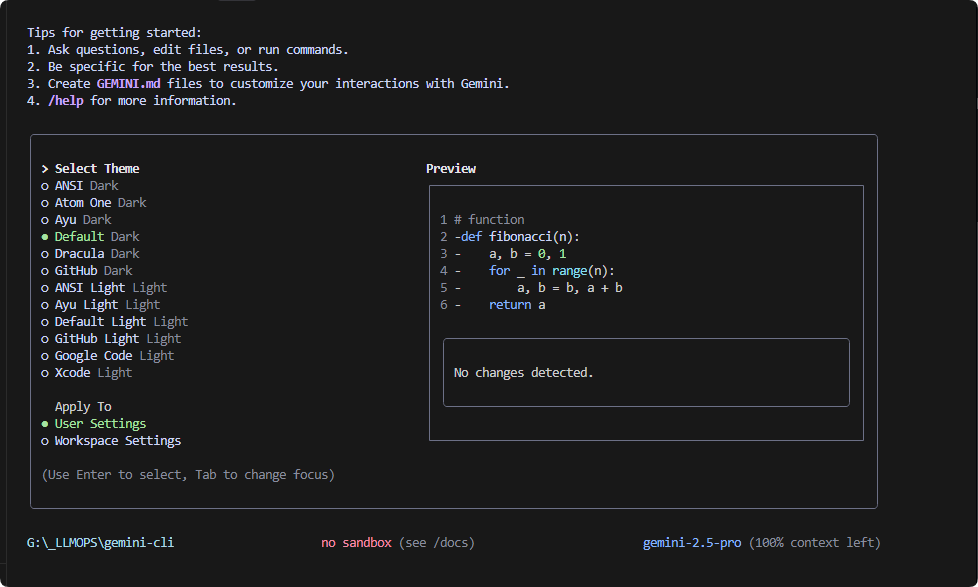The image size is (978, 587).
Task: Switch to the Google Code Light theme
Action: click(x=107, y=356)
